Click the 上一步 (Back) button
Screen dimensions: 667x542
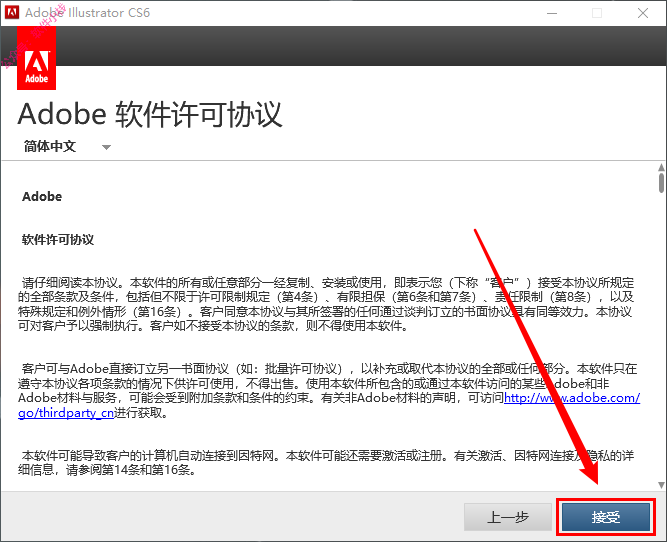[x=507, y=517]
